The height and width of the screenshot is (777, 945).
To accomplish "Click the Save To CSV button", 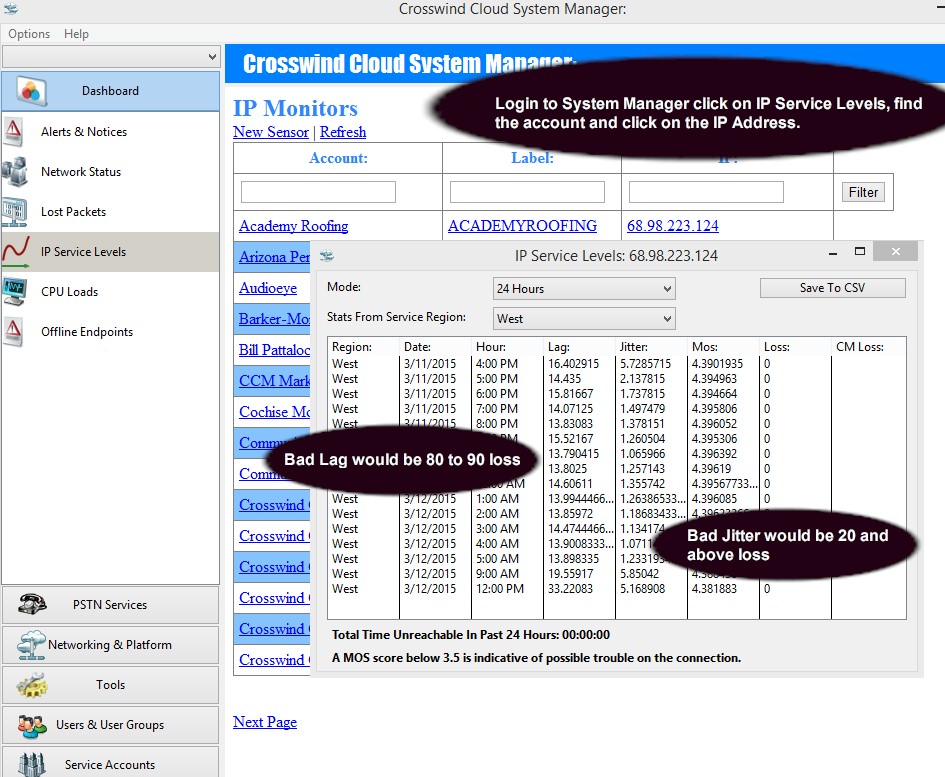I will [x=832, y=288].
